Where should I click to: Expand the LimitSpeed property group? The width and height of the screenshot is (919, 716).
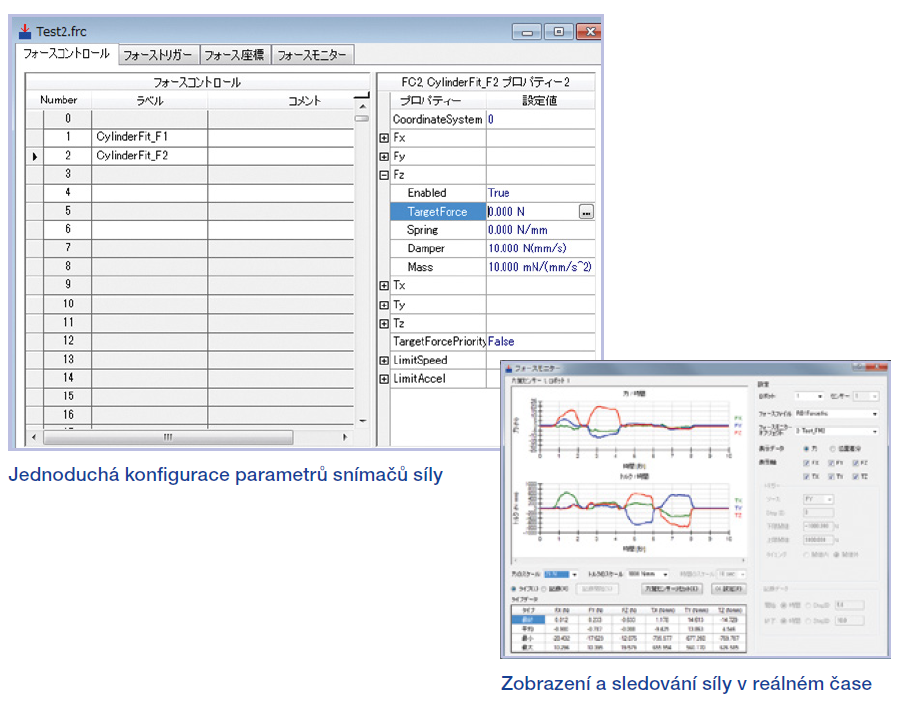[x=384, y=360]
